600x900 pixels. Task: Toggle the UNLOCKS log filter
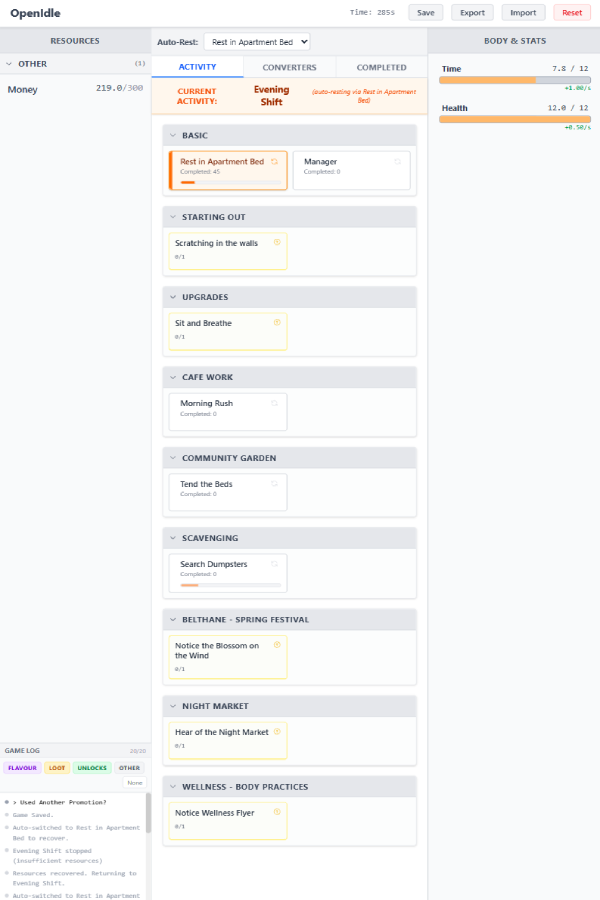click(92, 768)
